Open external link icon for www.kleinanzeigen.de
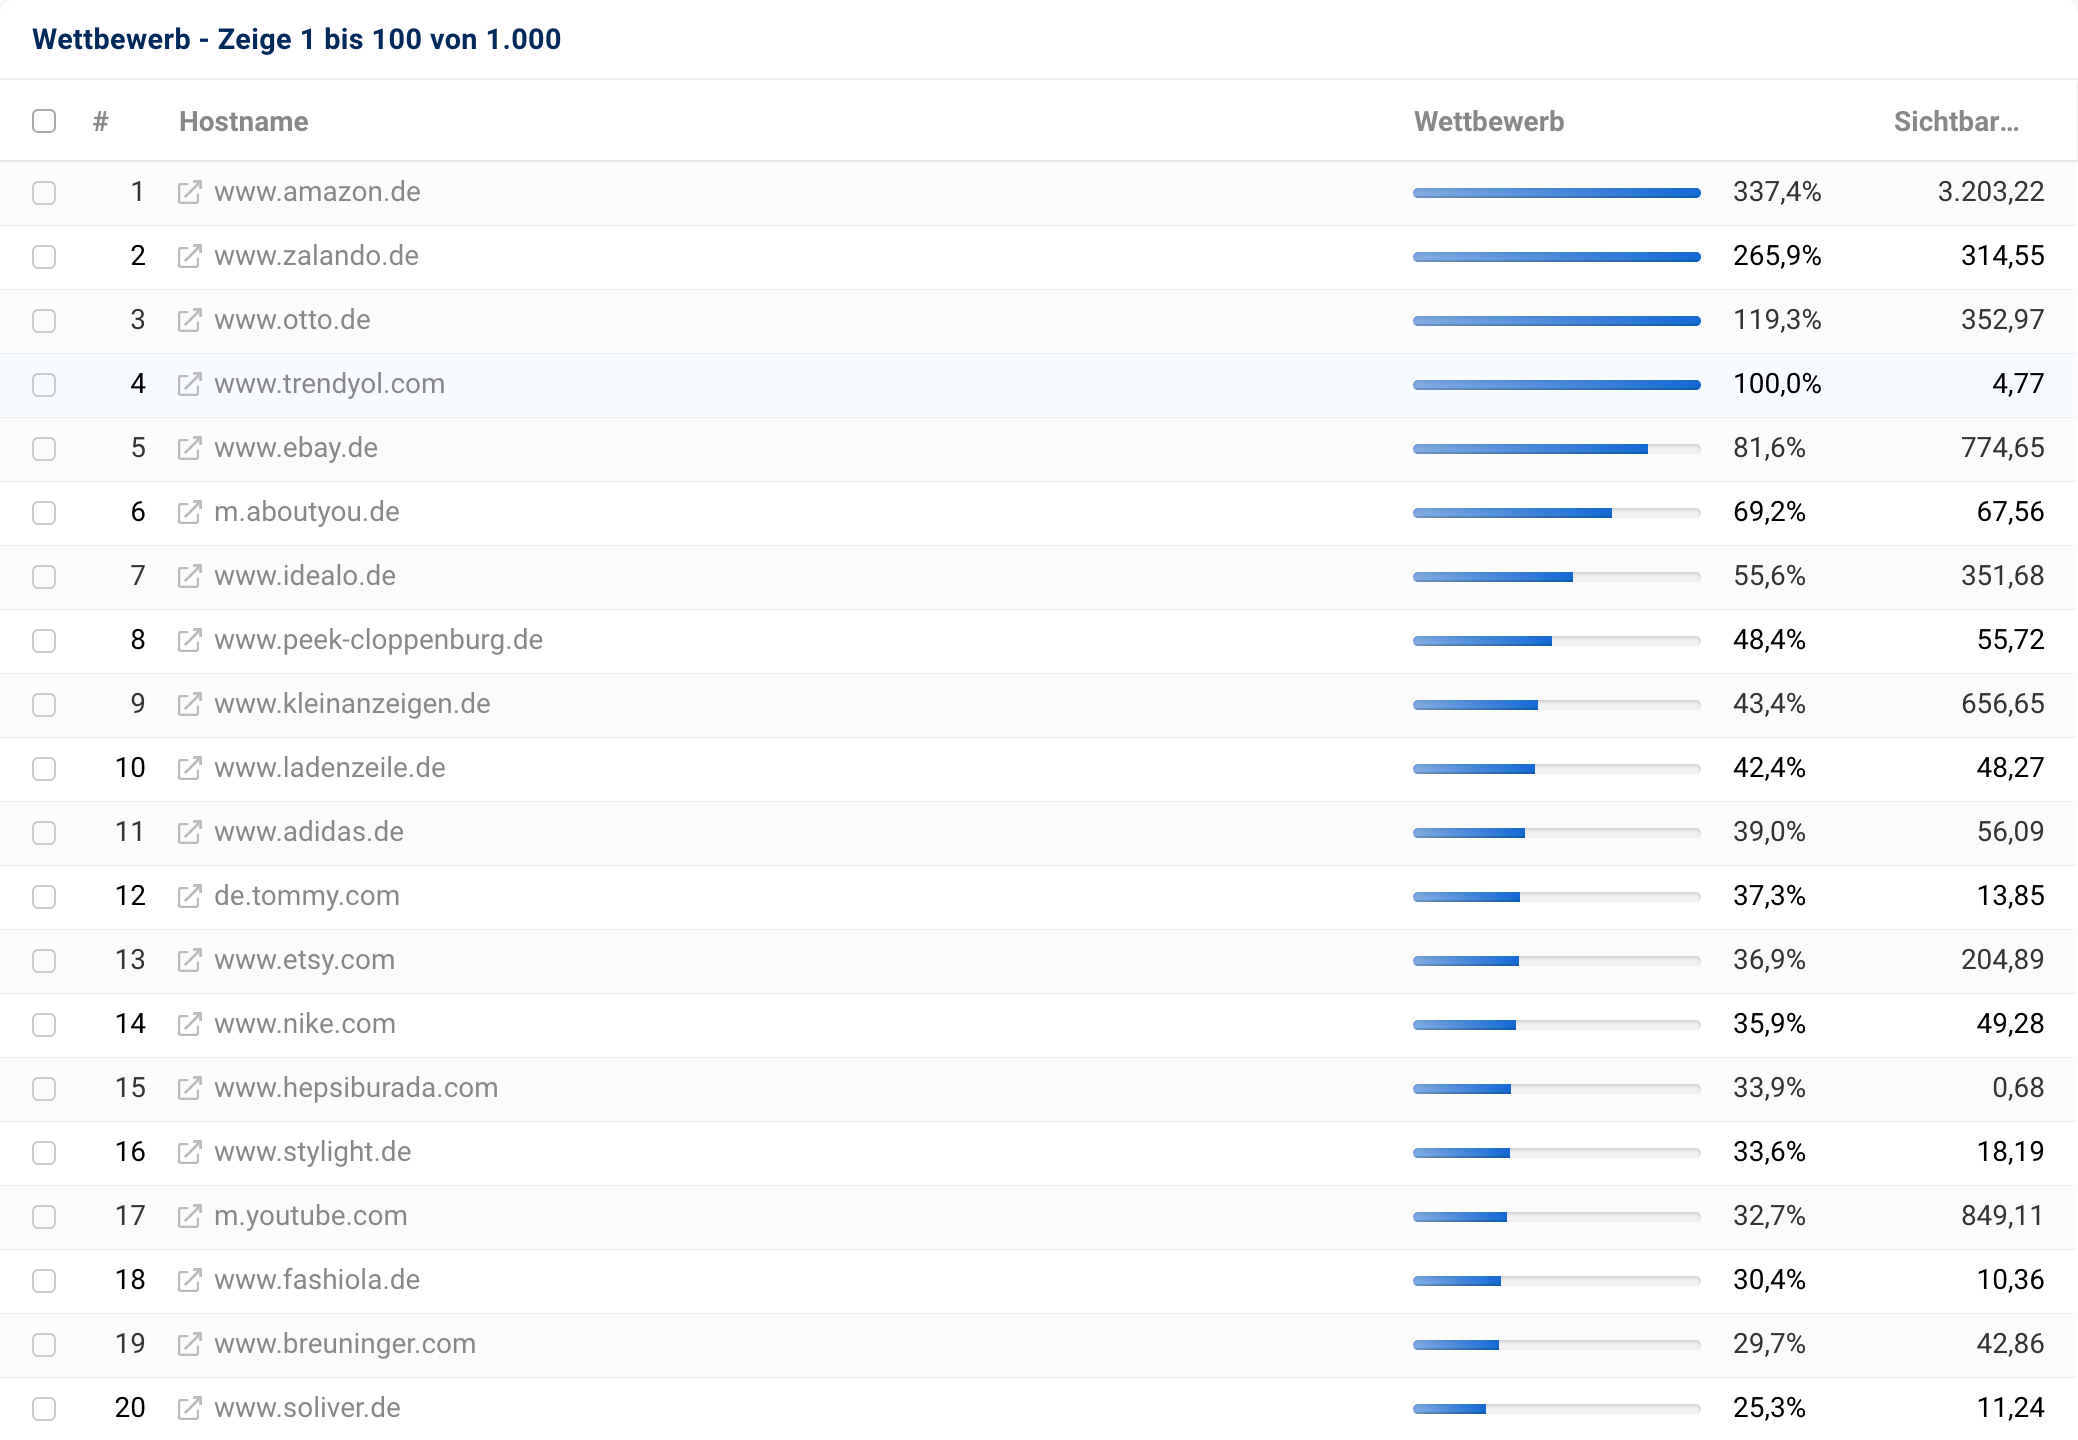 tap(189, 704)
